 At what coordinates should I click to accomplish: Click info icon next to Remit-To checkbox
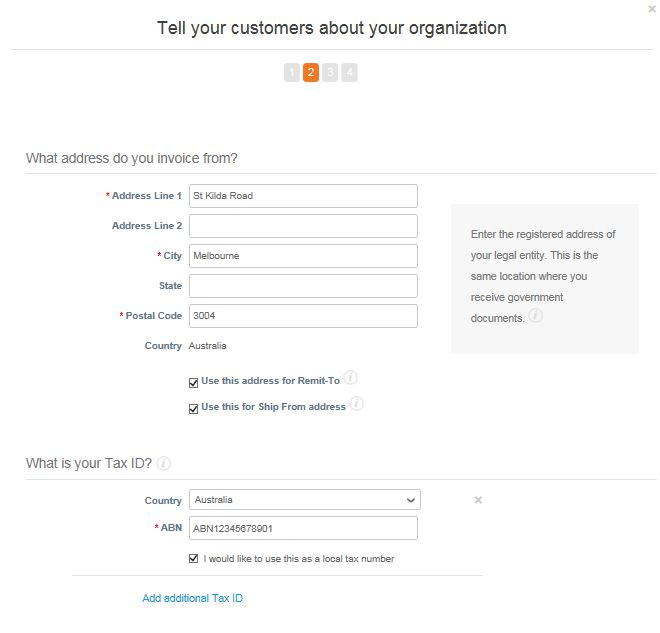[351, 378]
